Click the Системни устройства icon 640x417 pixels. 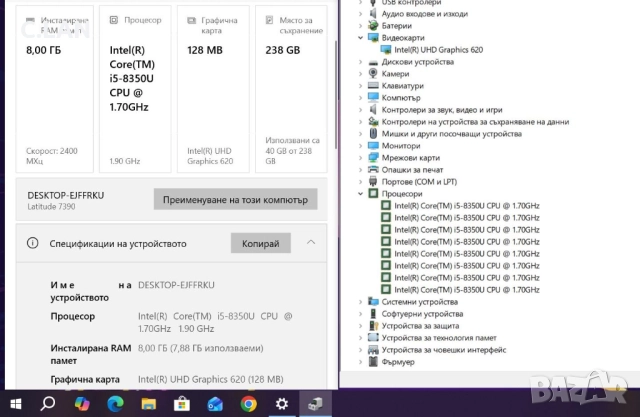(x=373, y=302)
